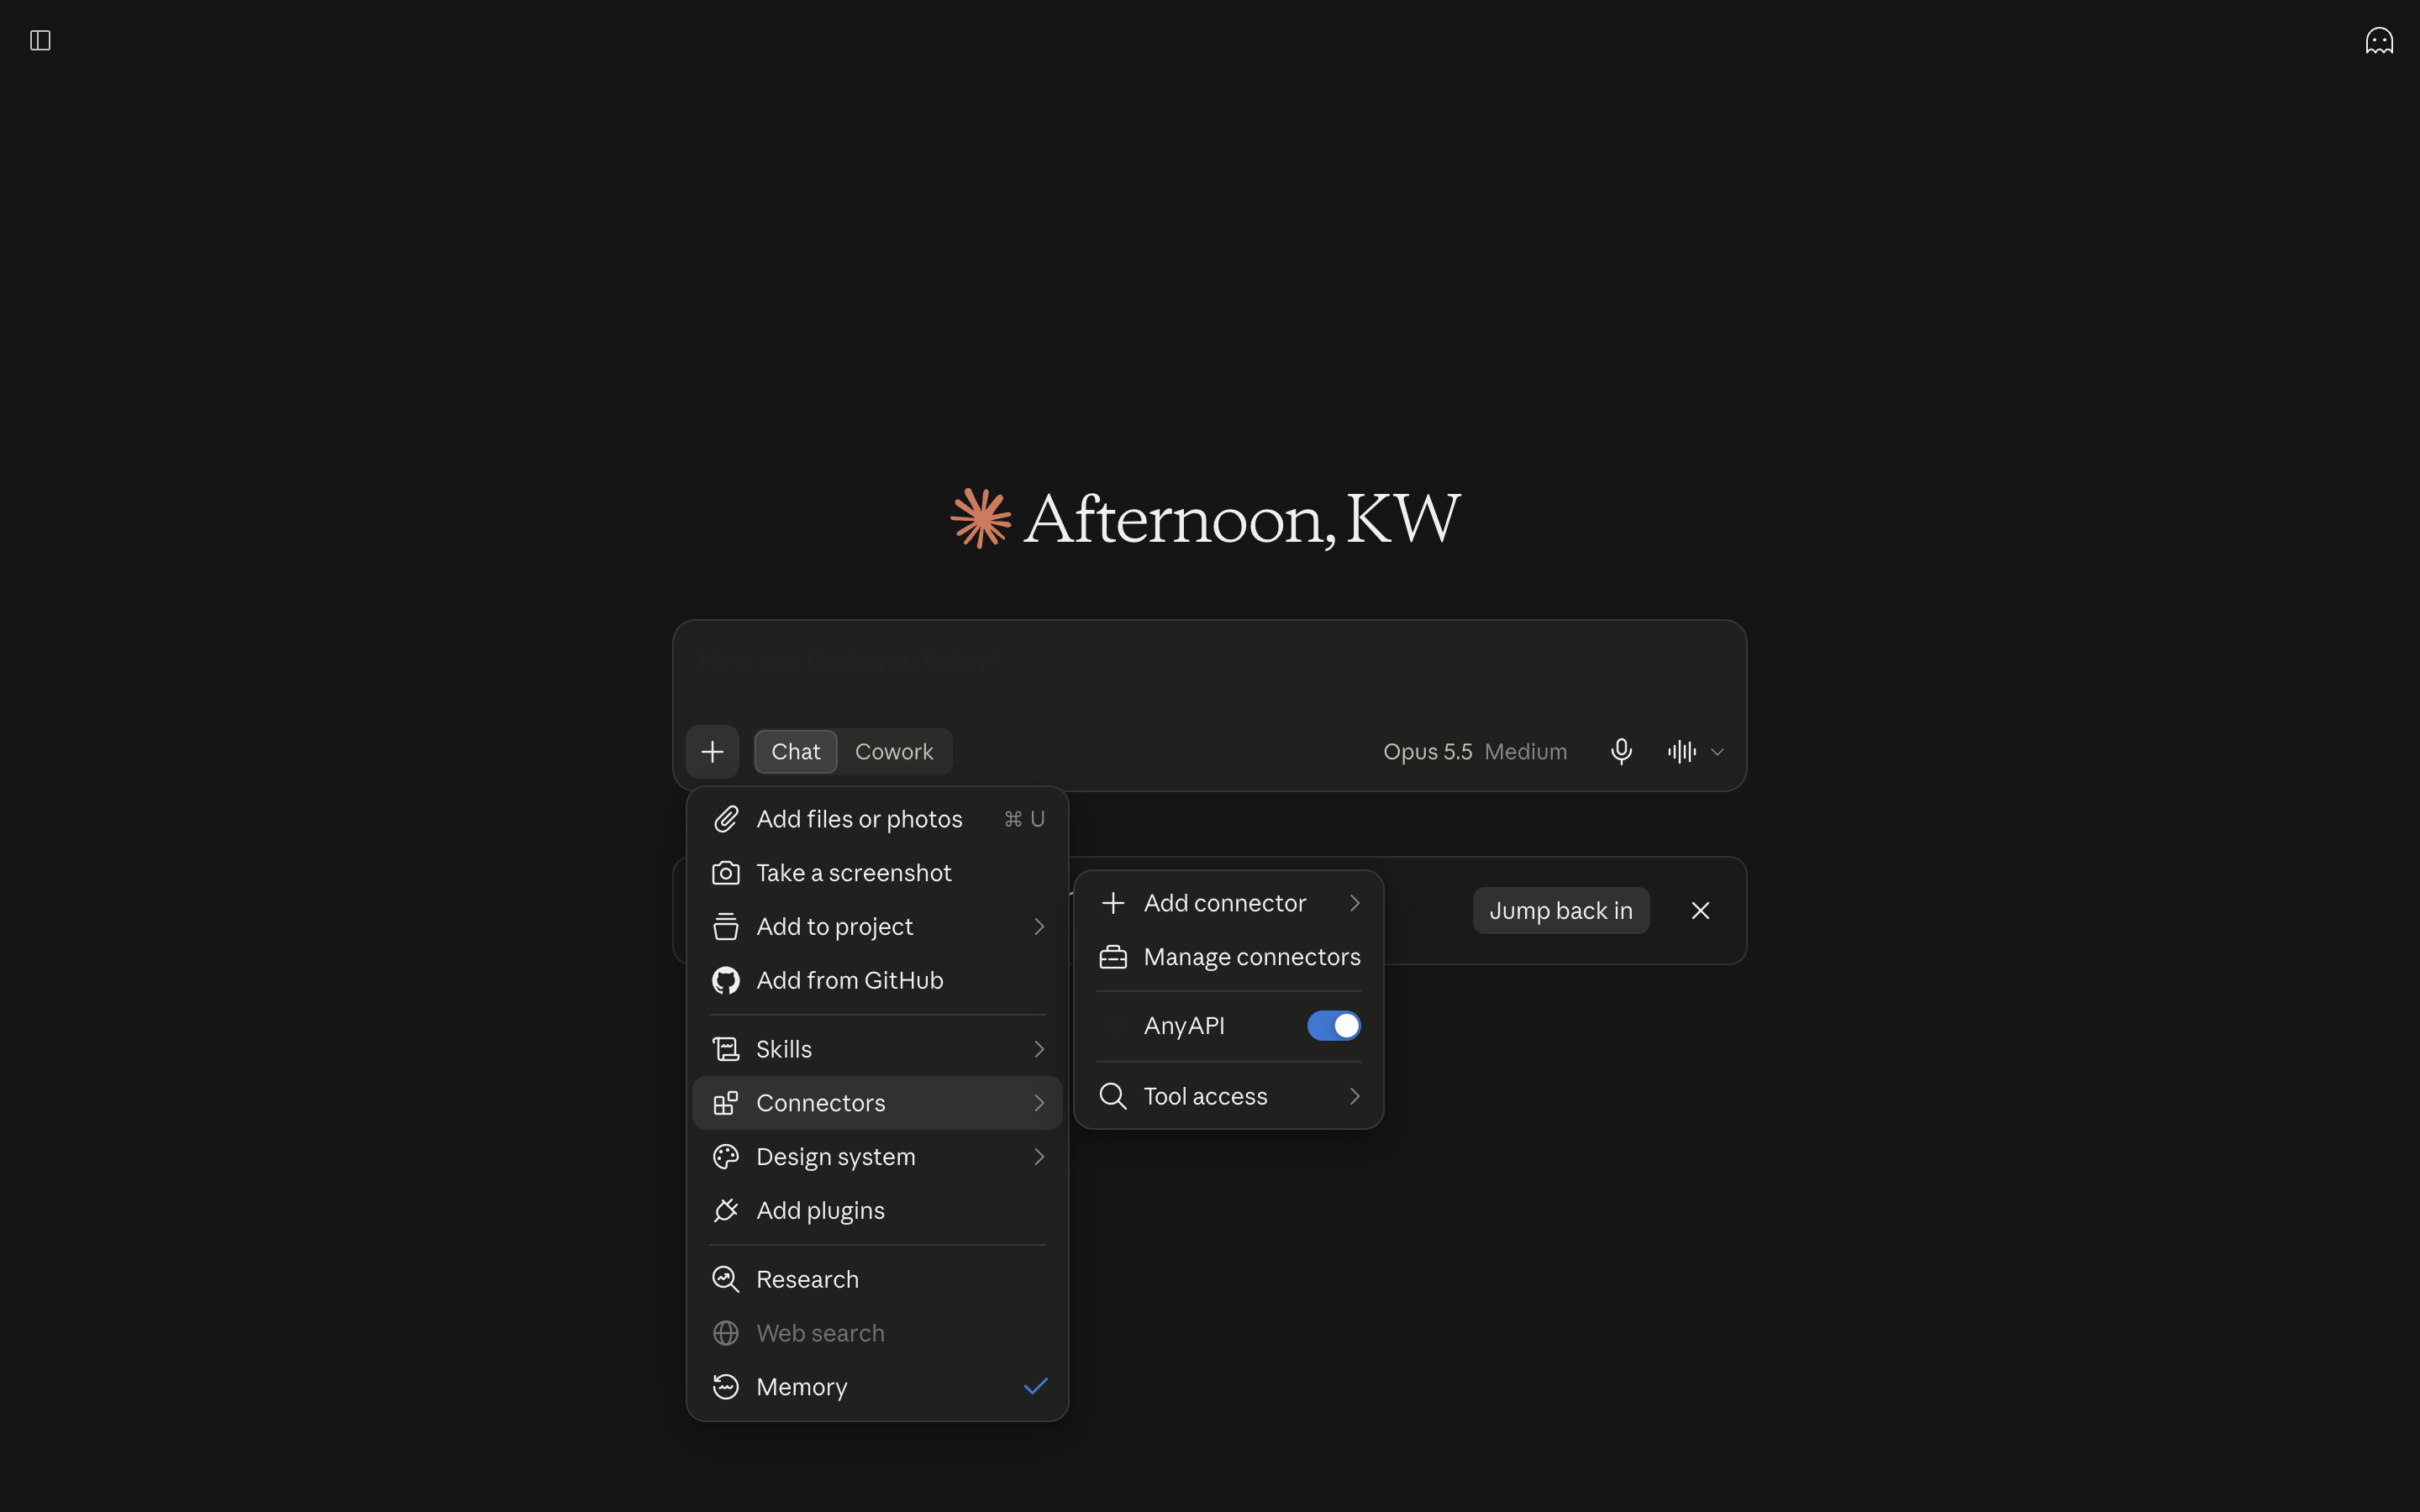The image size is (2420, 1512).
Task: Switch to the Cowork tab
Action: tap(894, 751)
